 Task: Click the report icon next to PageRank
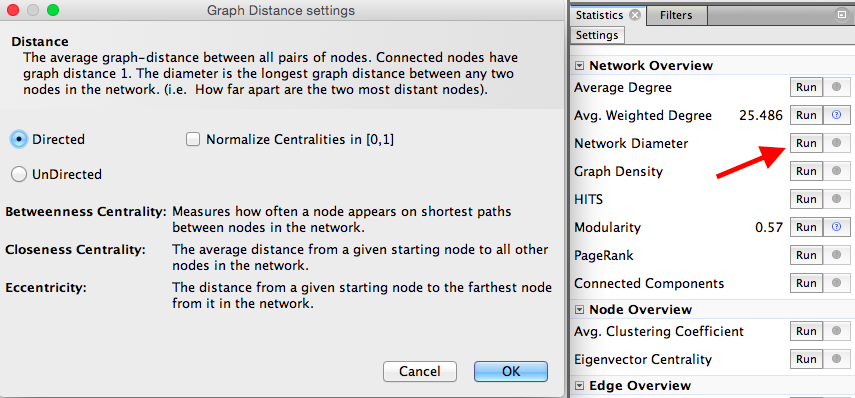tap(836, 255)
